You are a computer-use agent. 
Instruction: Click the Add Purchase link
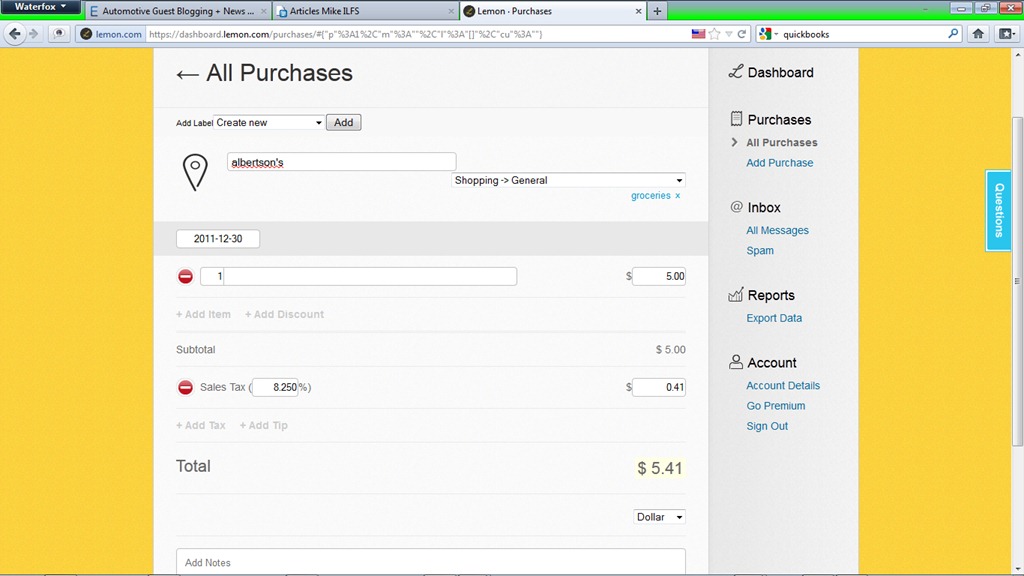click(x=780, y=163)
